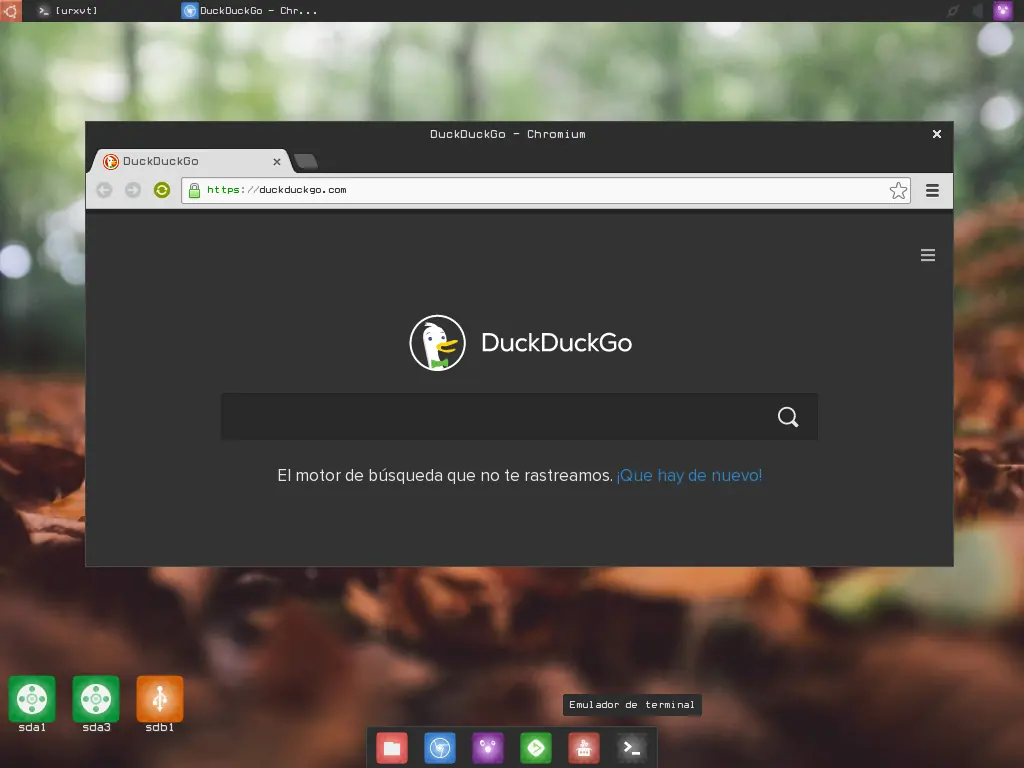Close the Chromium window
1024x768 pixels.
[936, 134]
